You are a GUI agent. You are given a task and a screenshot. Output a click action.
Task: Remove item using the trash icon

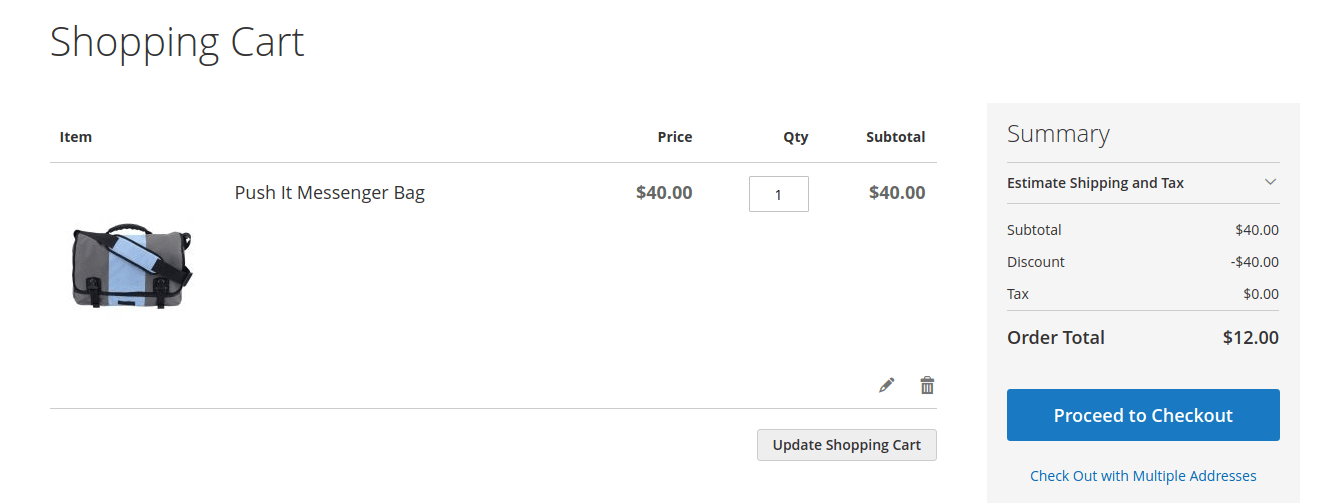[927, 385]
